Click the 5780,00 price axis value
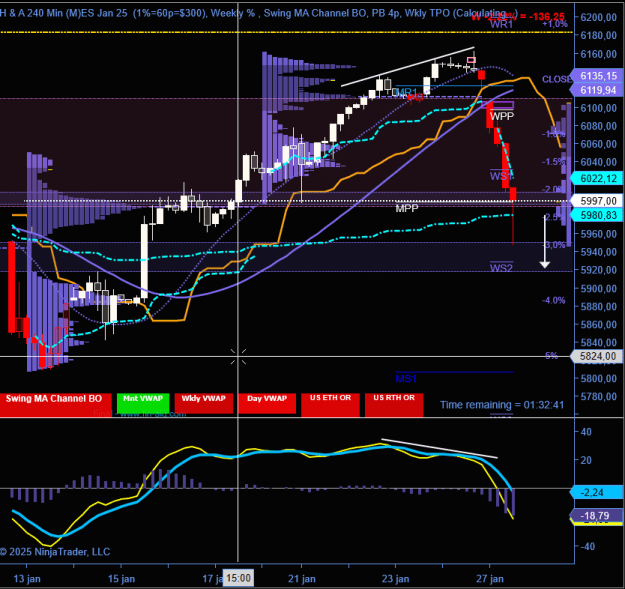Screen dimensions: 625x589 pyautogui.click(x=599, y=397)
